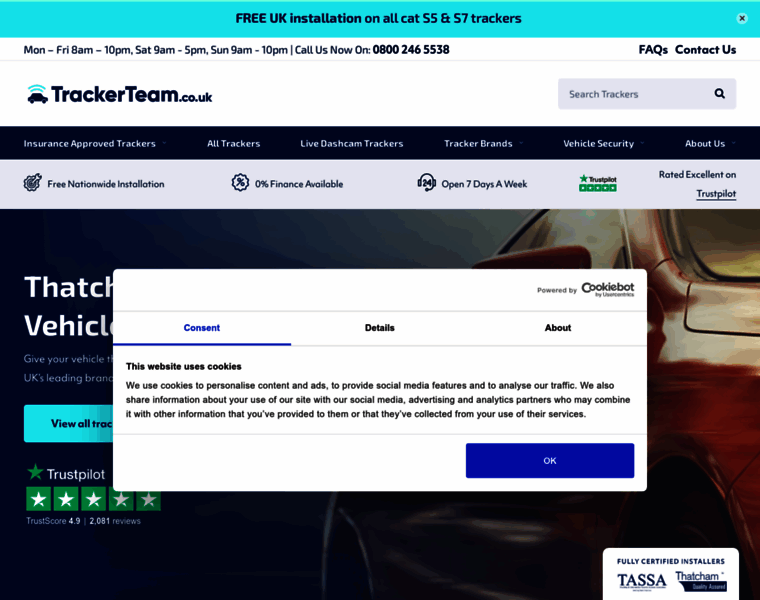Go to Live Dashcam Trackers
The width and height of the screenshot is (760, 600).
351,143
